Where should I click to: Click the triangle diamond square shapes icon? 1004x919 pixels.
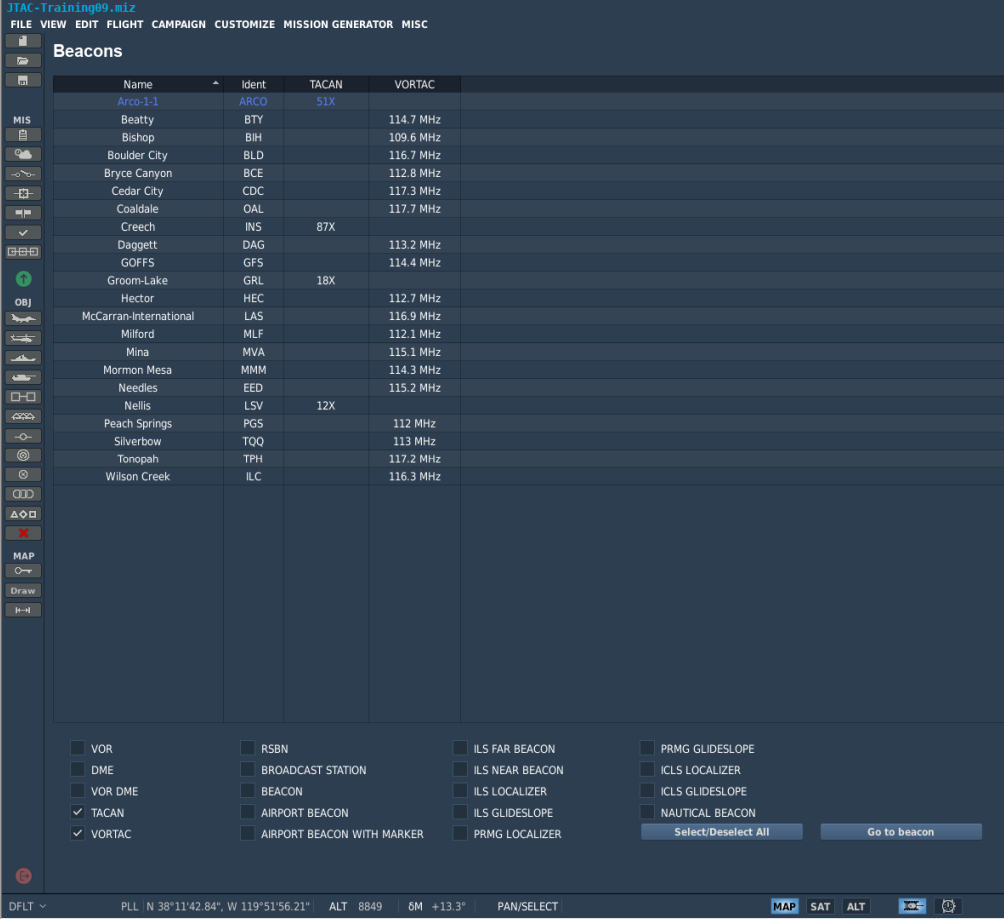(x=23, y=514)
